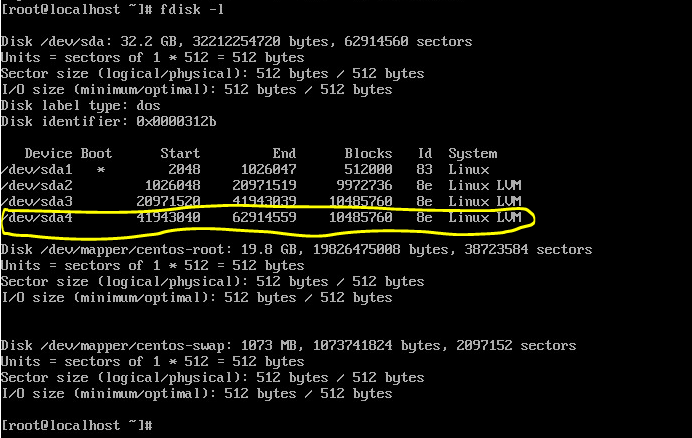Click the /dev/sda3 device name
The width and height of the screenshot is (692, 438).
pyautogui.click(x=36, y=202)
